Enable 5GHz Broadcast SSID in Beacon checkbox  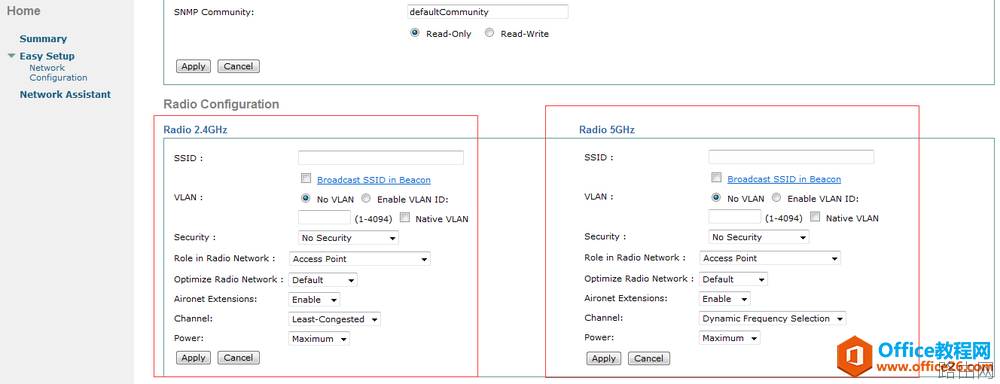click(x=716, y=178)
